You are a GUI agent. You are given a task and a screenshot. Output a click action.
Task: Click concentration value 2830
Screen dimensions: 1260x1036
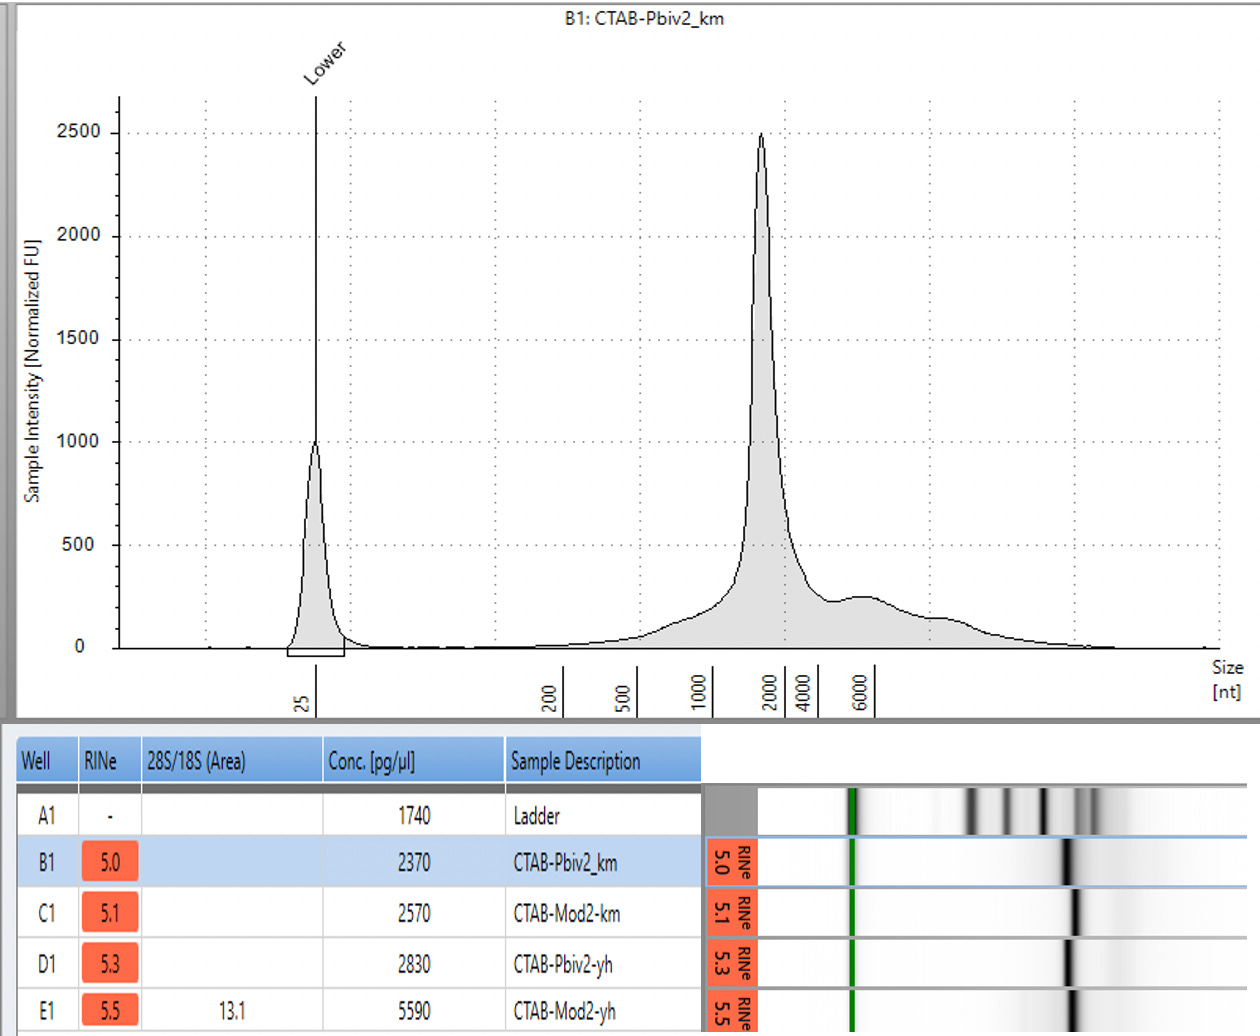tap(414, 964)
